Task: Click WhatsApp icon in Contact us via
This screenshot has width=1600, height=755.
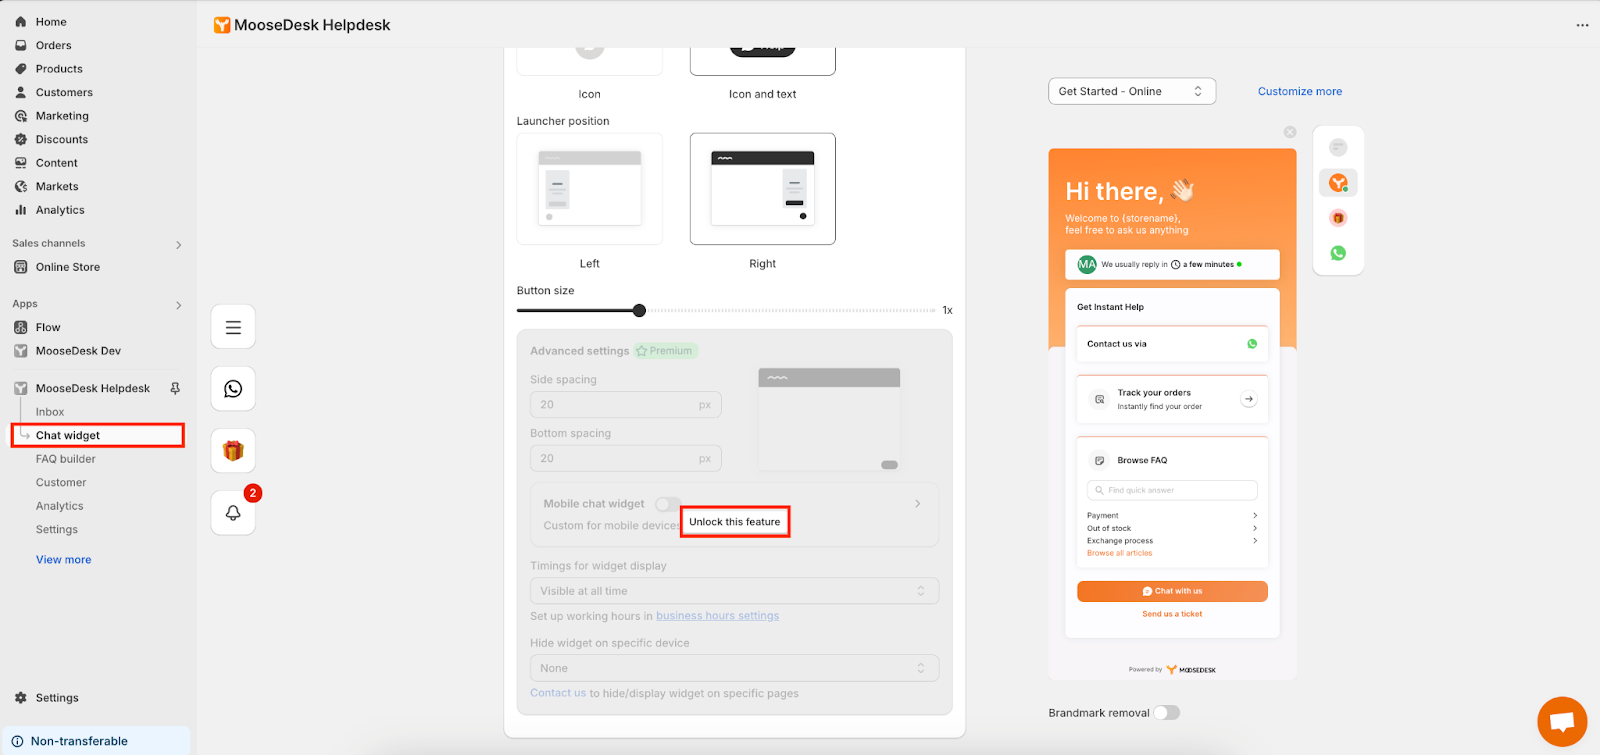Action: 1252,344
